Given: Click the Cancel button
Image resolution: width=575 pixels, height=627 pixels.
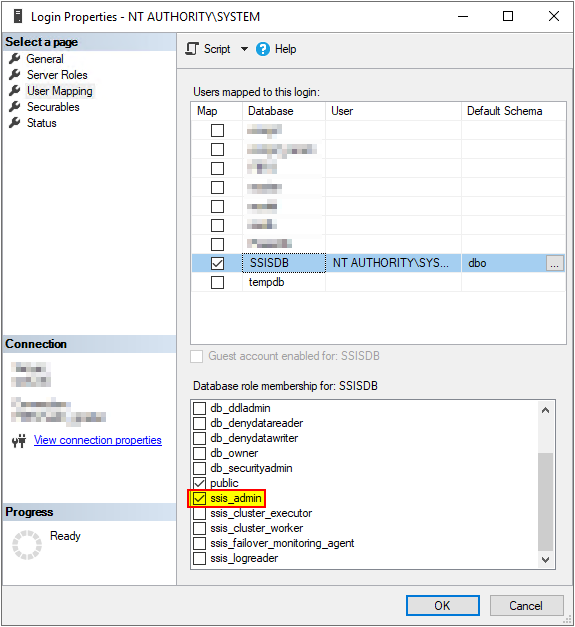Looking at the screenshot, I should click(526, 605).
